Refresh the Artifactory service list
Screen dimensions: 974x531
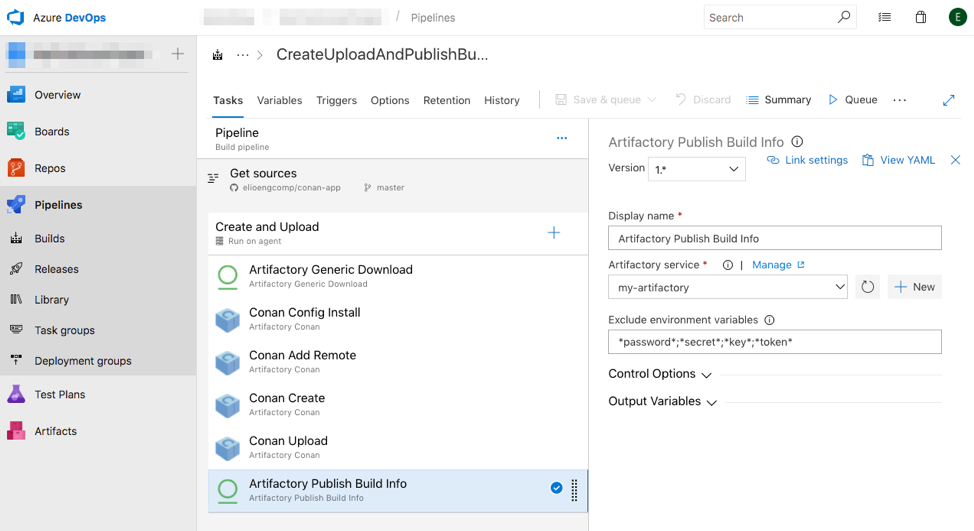pos(867,287)
